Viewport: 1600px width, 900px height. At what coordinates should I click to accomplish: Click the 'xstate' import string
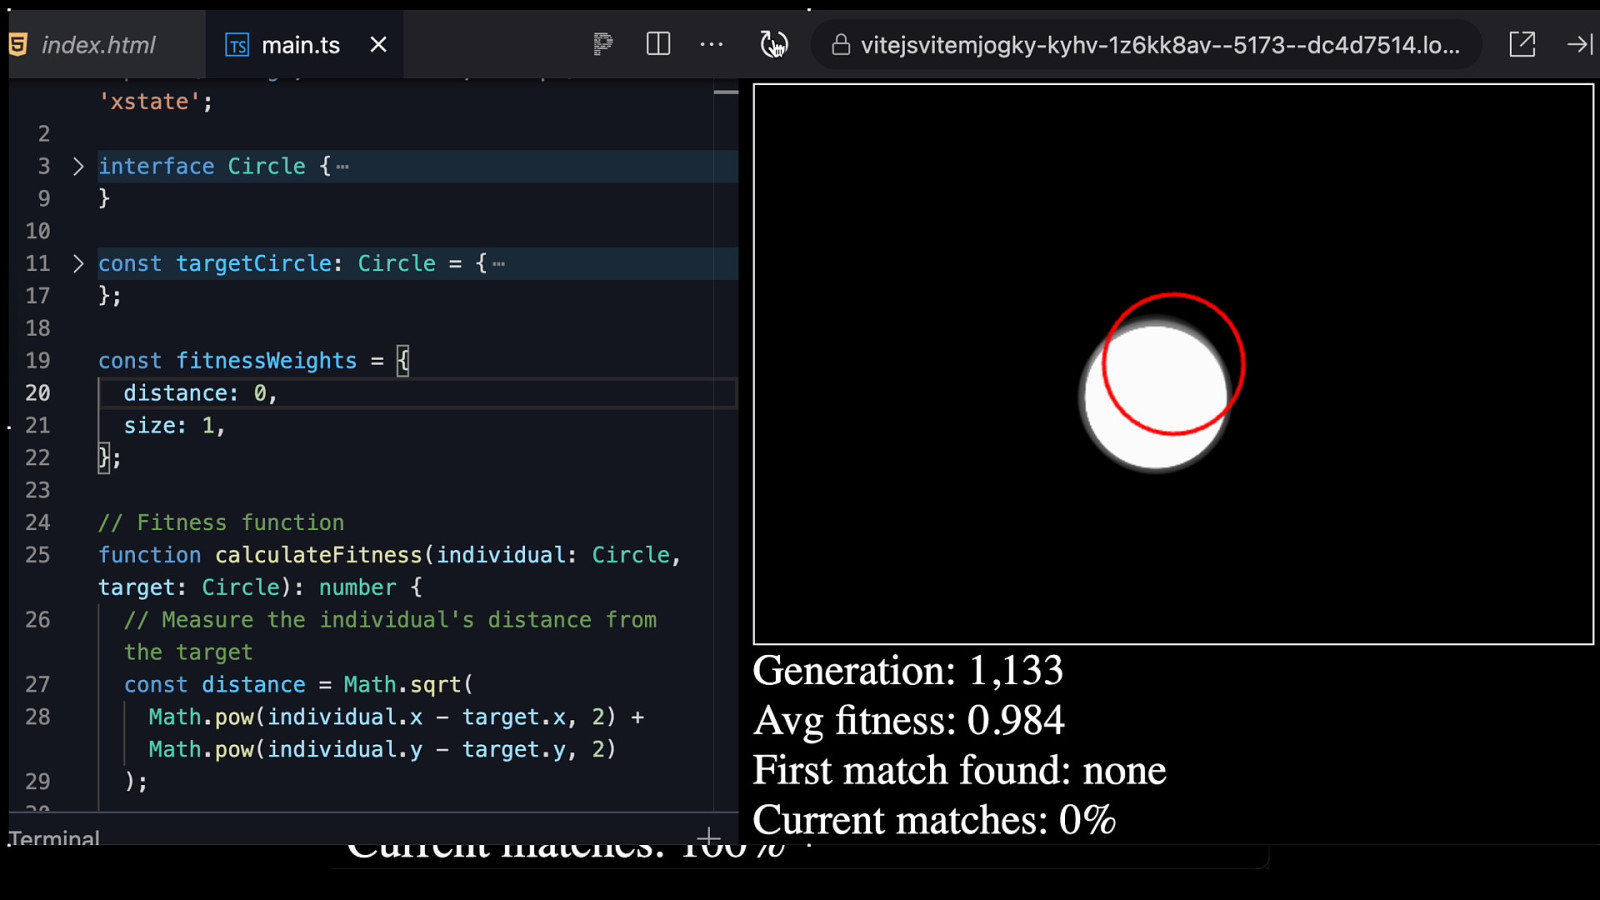(149, 101)
